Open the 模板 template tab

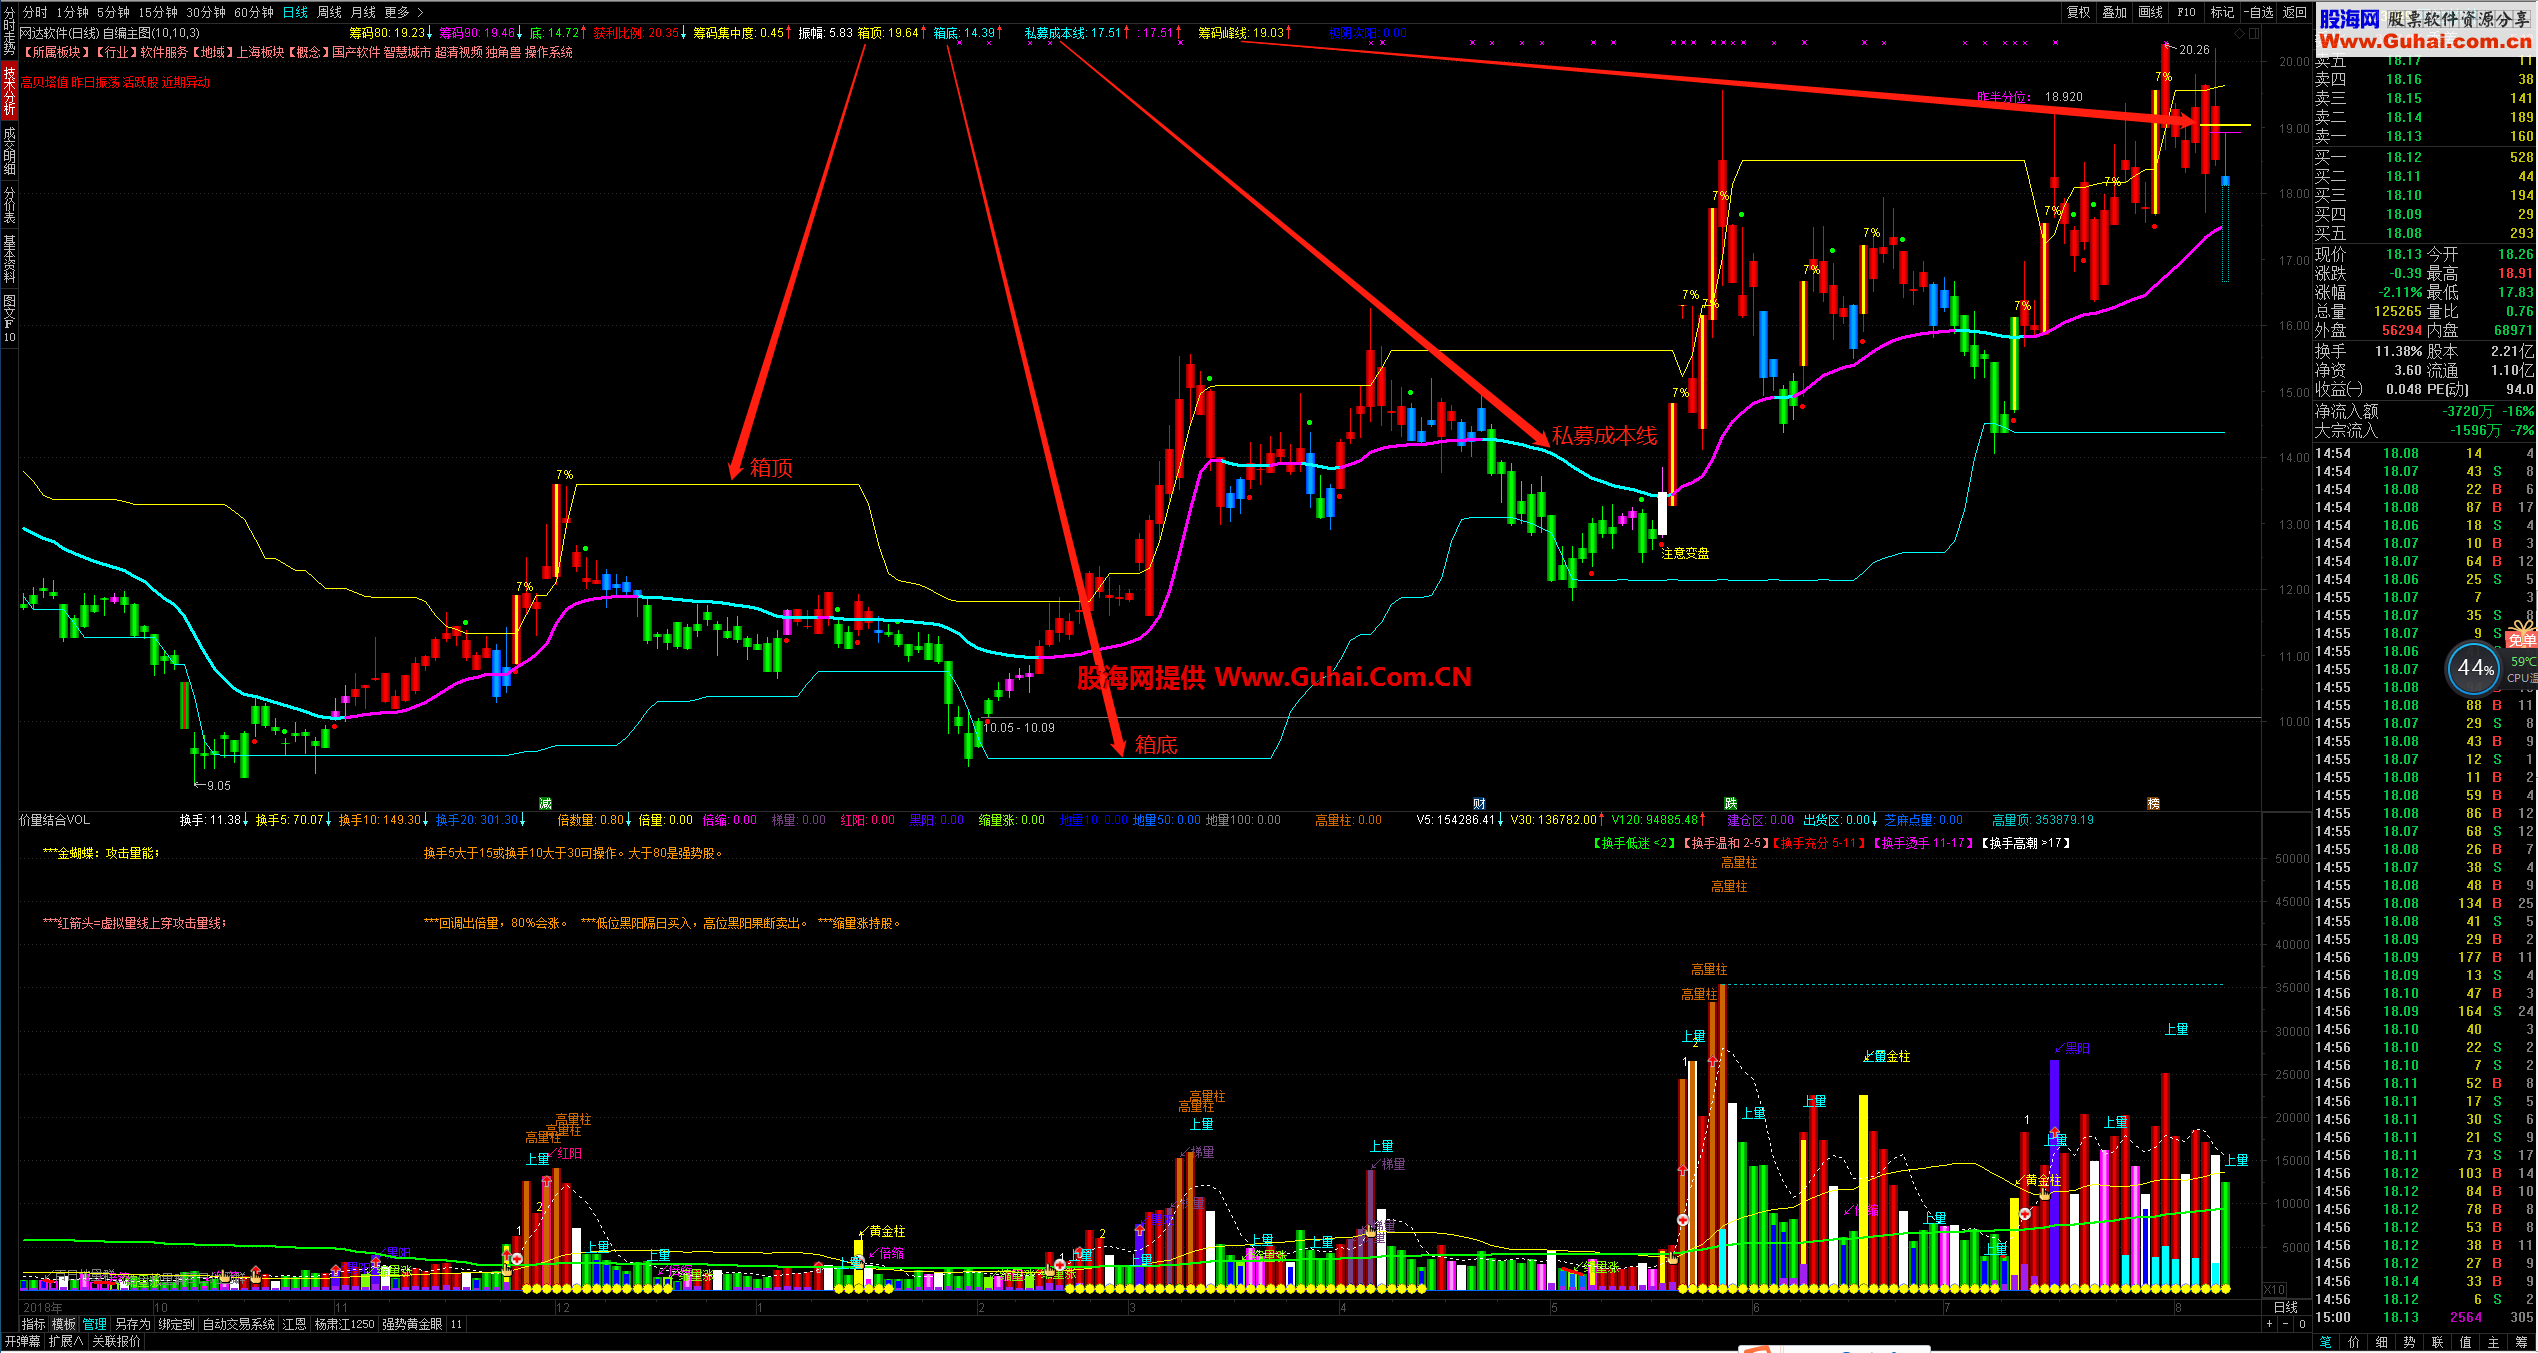[x=64, y=1324]
